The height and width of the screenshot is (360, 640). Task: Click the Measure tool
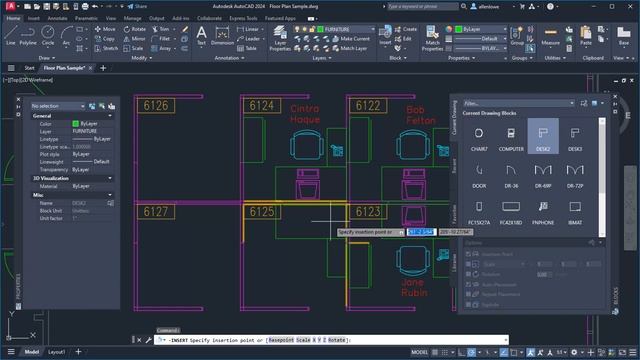[x=551, y=35]
